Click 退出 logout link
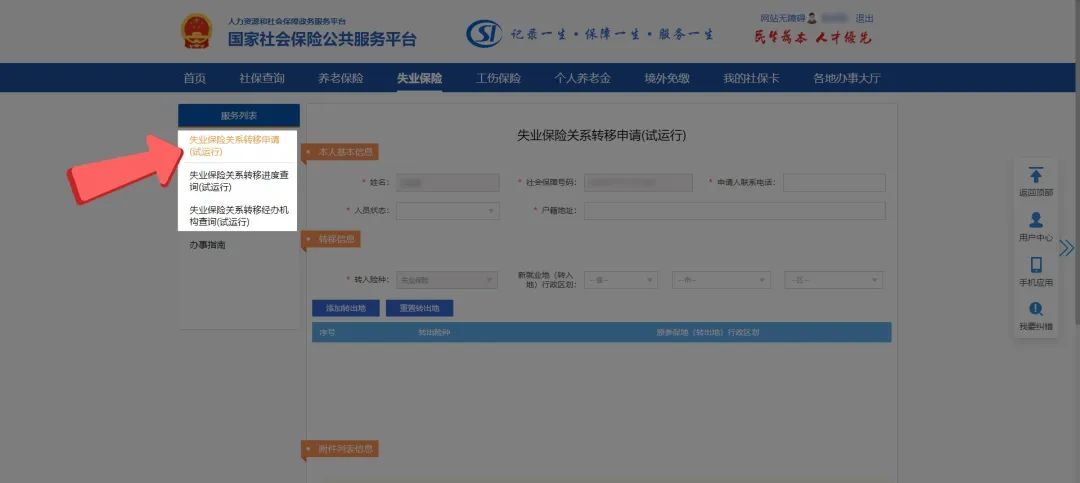Viewport: 1080px width, 483px height. 864,19
